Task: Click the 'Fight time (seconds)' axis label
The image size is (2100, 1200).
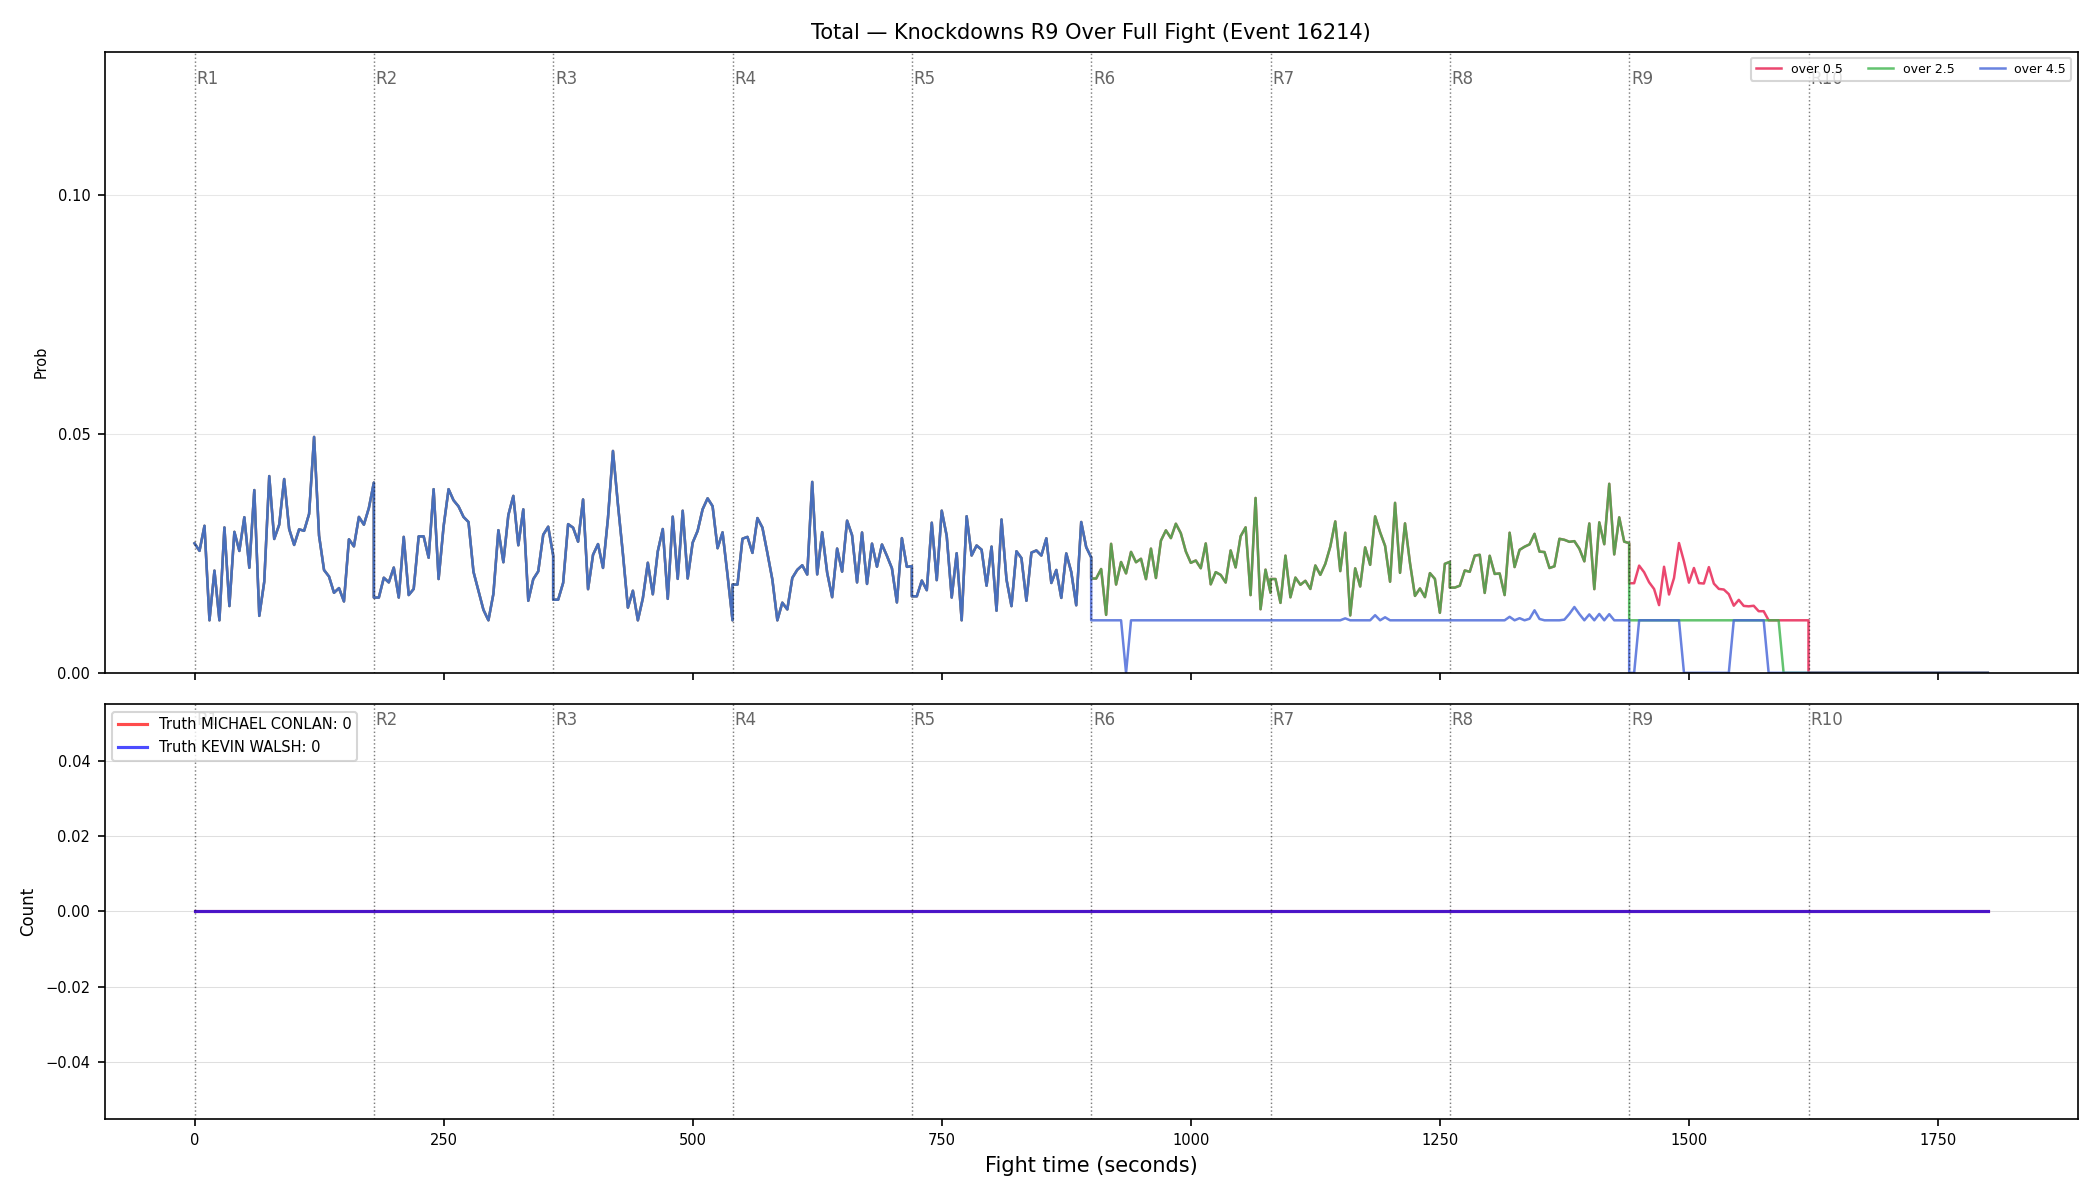Action: (x=1091, y=1165)
